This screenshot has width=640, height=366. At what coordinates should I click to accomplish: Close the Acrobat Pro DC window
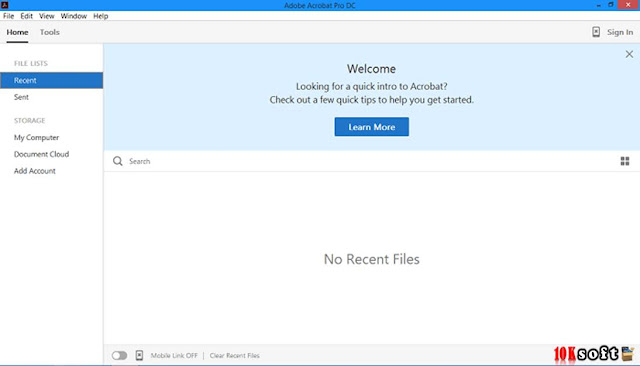628,5
